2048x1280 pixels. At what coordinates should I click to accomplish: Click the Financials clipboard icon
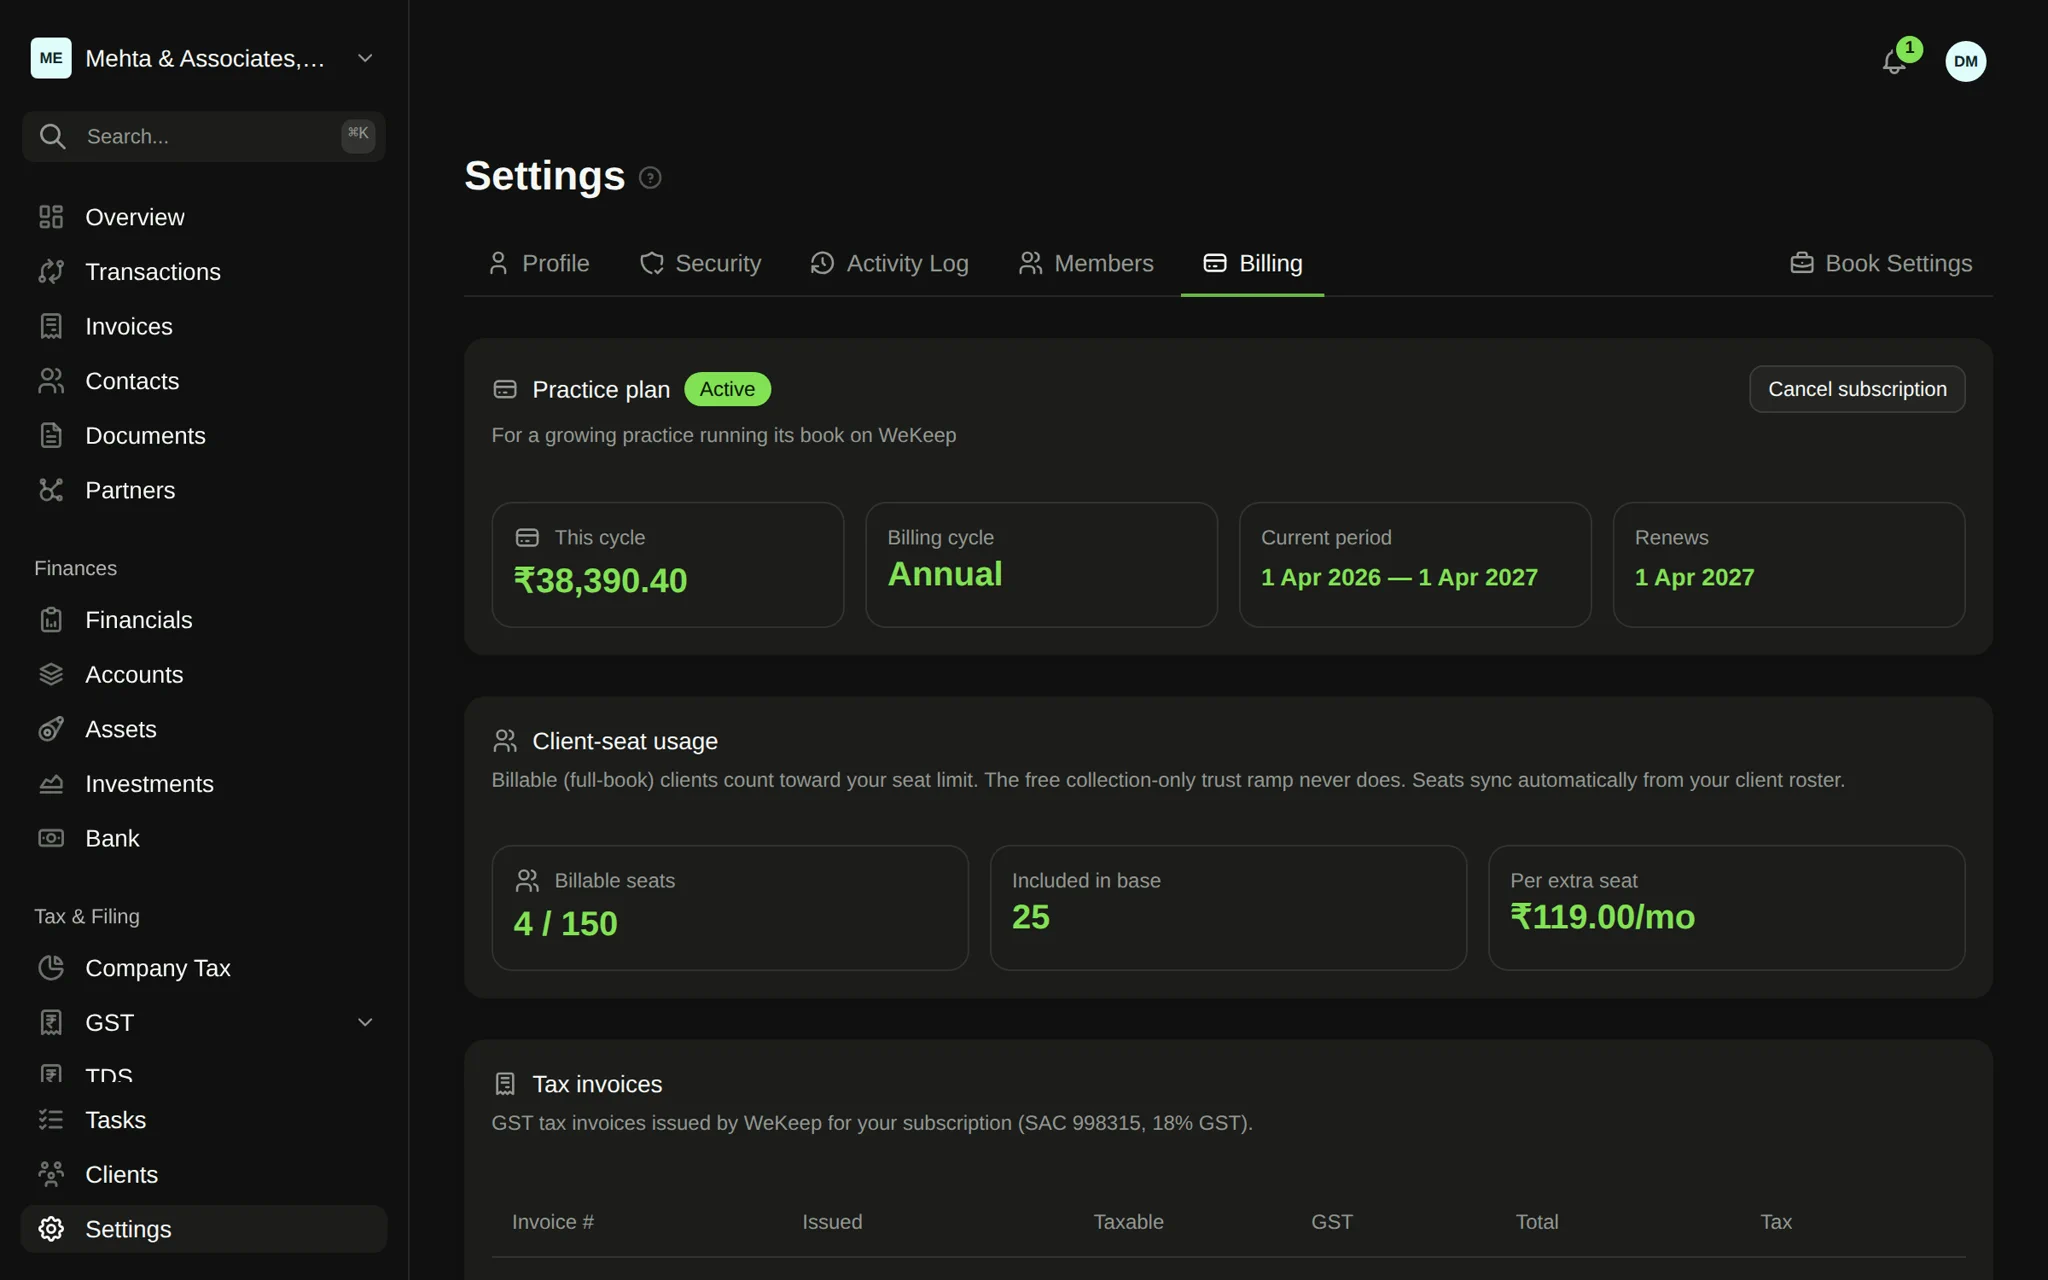(51, 620)
